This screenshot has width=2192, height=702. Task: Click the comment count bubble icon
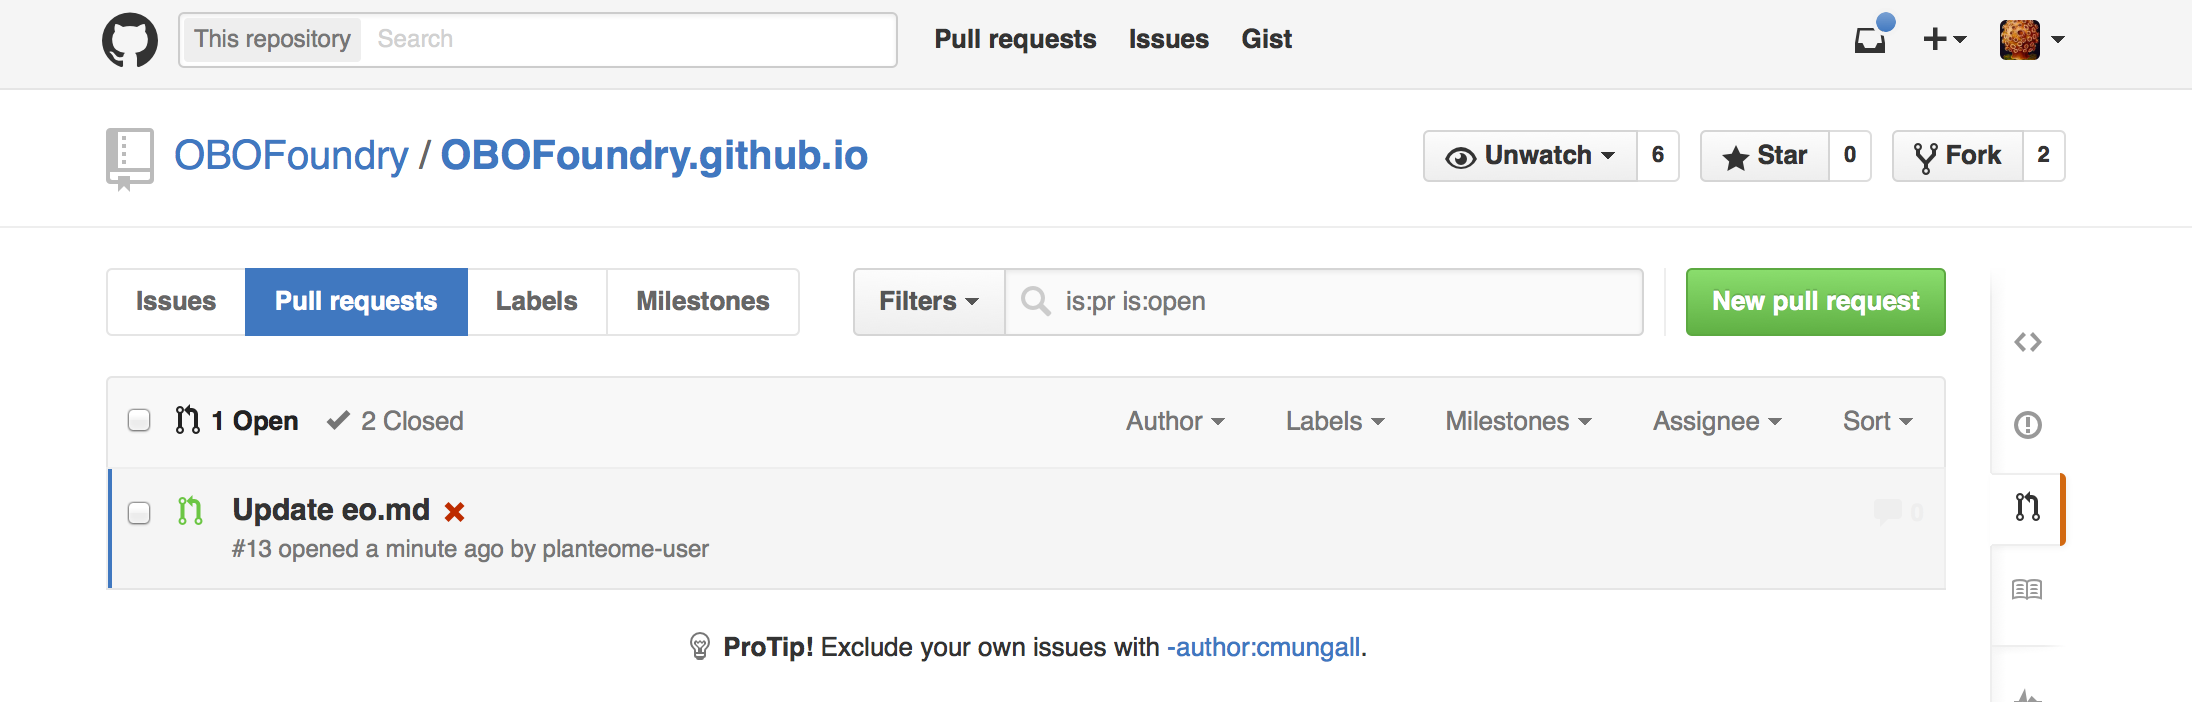click(1887, 511)
